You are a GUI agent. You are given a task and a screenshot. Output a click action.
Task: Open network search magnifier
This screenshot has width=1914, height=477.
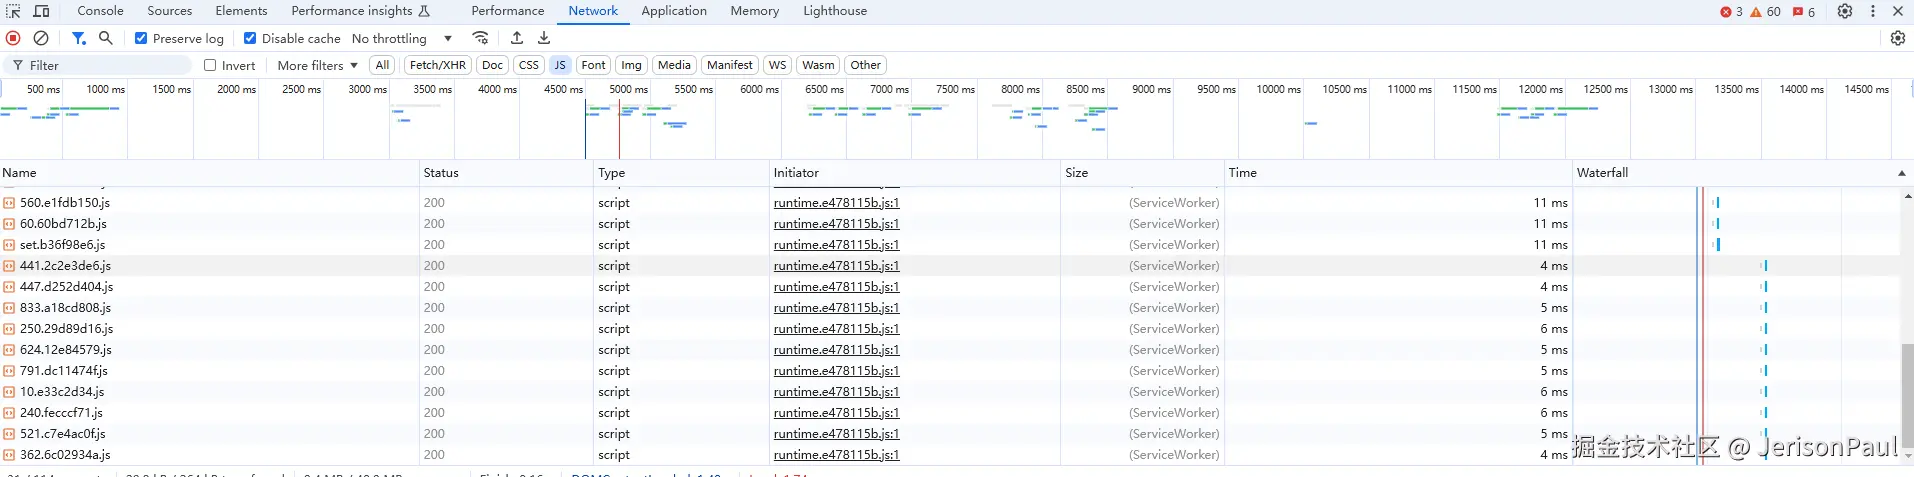106,38
